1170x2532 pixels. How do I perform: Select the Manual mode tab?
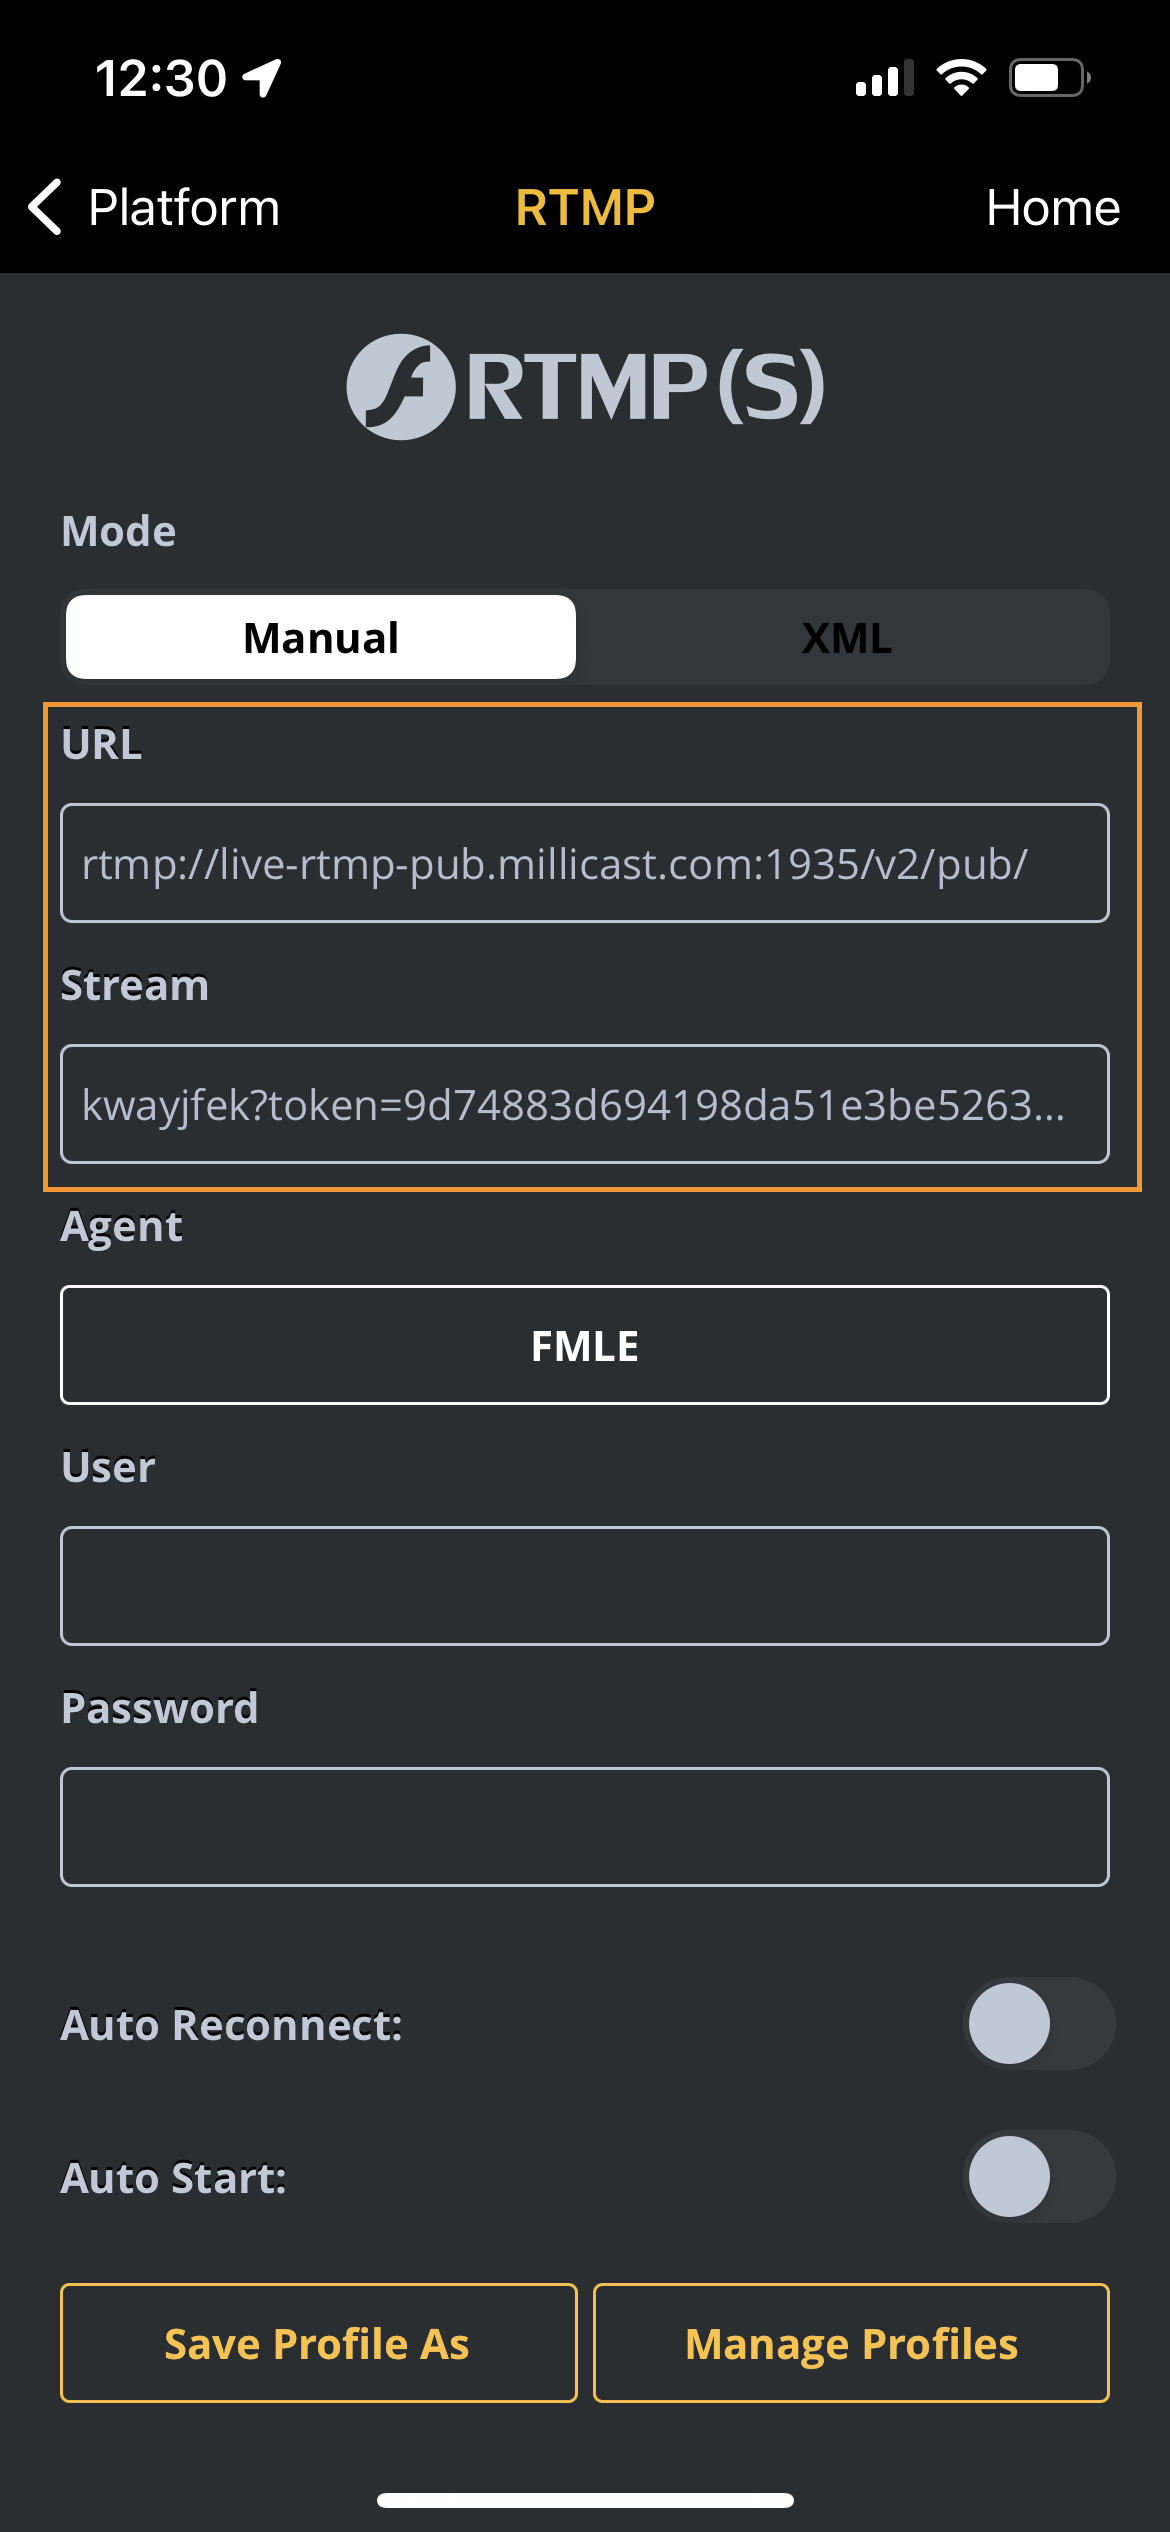pyautogui.click(x=321, y=638)
